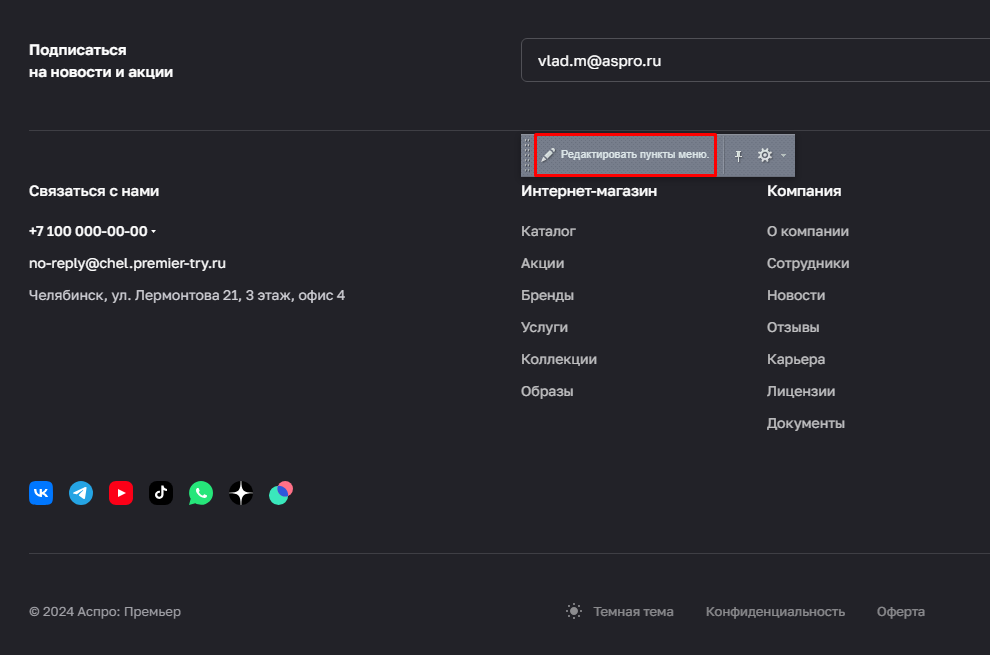The width and height of the screenshot is (990, 655).
Task: Open the WhatsApp icon link
Action: pos(201,493)
